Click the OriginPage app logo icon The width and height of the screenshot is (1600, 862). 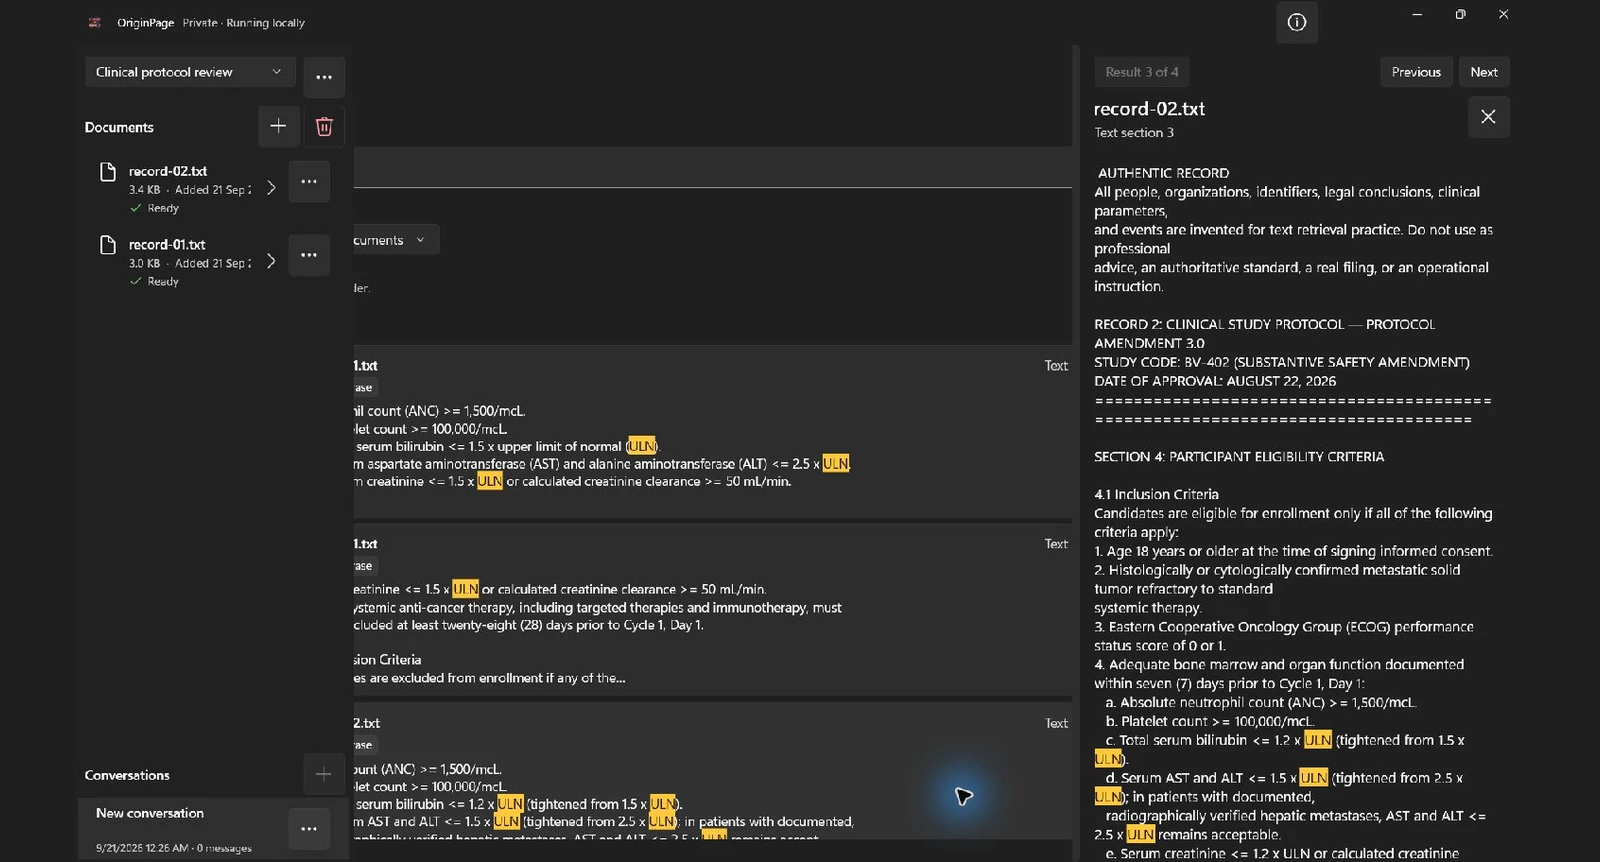(x=95, y=22)
